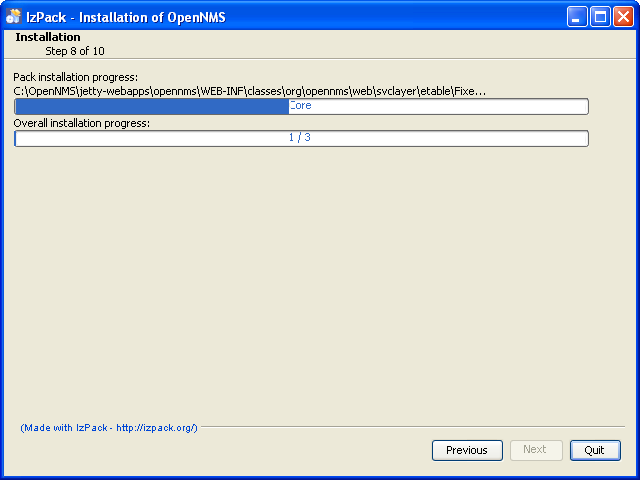
Task: Click the Core pack progress bar
Action: pyautogui.click(x=301, y=106)
